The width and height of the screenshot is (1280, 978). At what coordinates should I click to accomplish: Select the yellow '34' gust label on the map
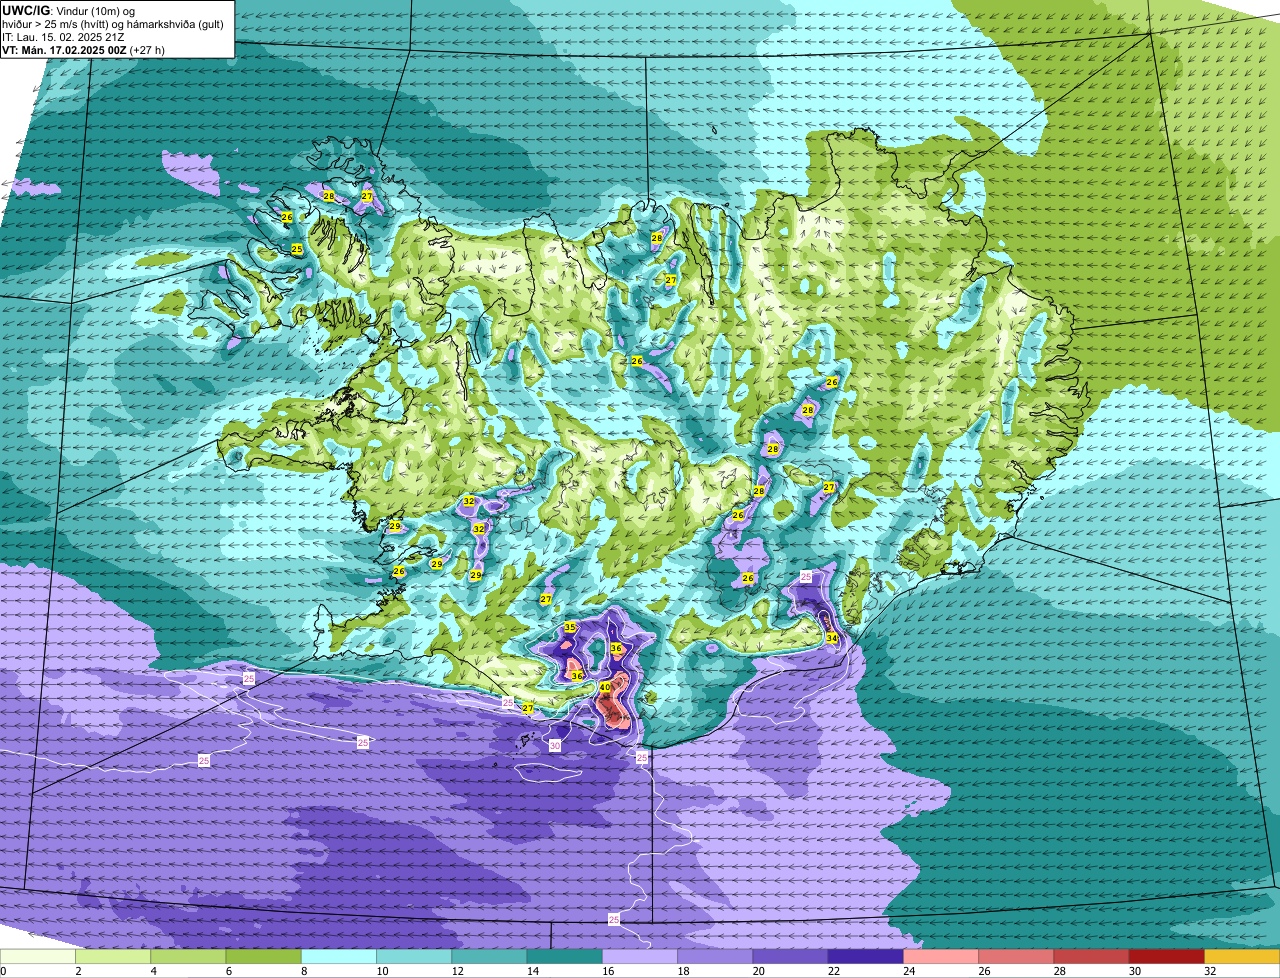click(x=832, y=638)
